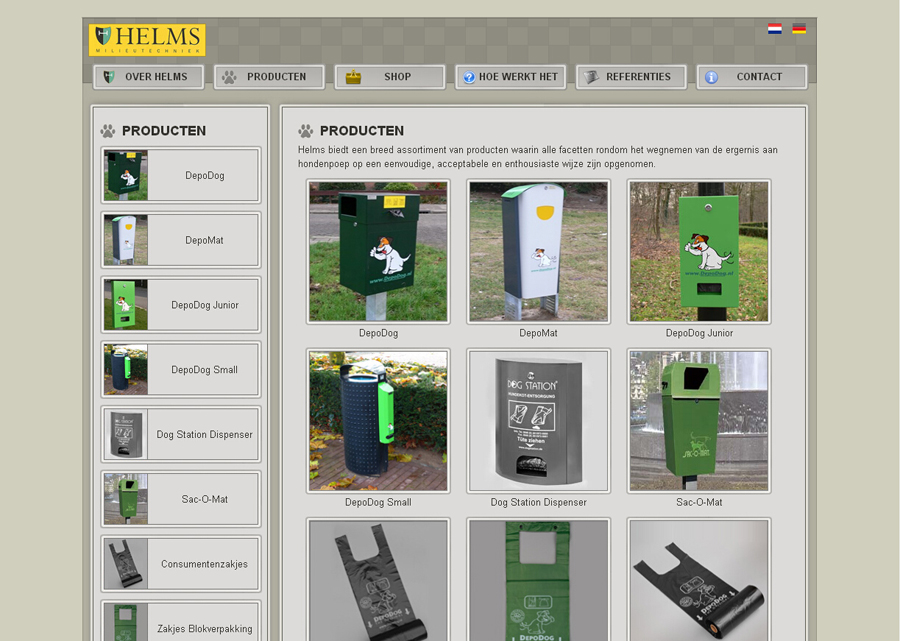Go to the Shop page

click(390, 77)
